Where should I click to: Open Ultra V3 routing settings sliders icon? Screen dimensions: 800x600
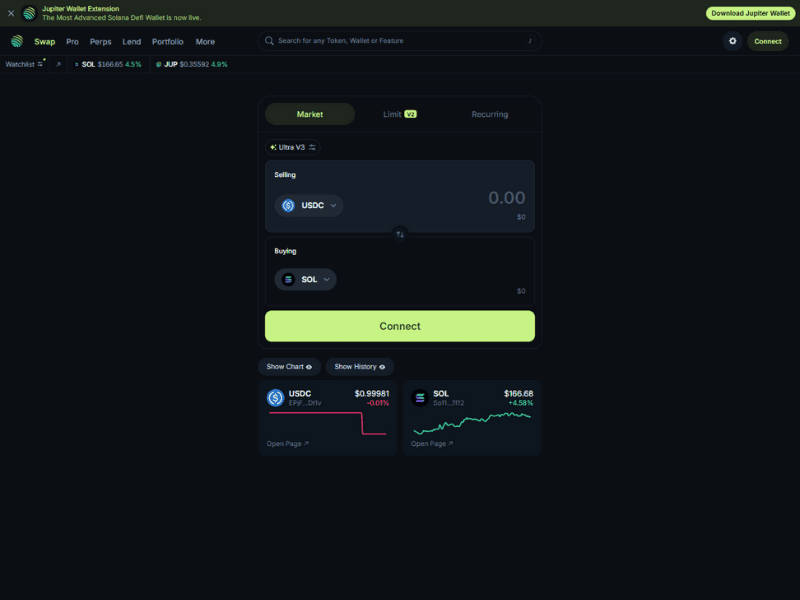[x=313, y=147]
